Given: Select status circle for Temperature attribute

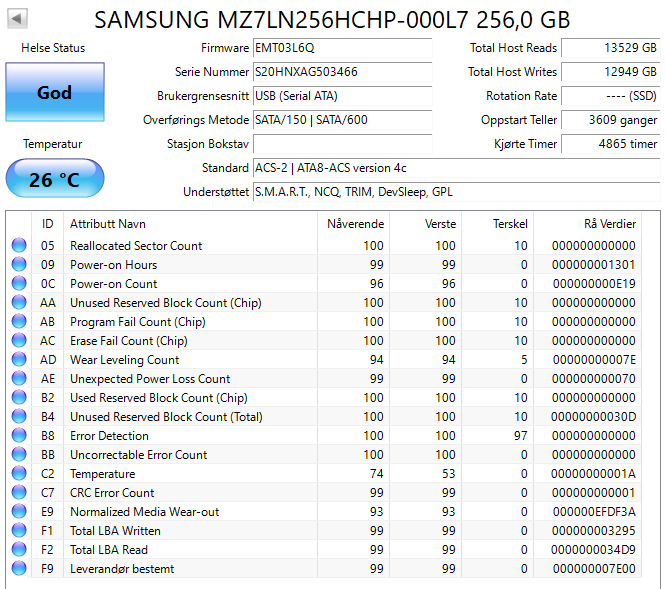Looking at the screenshot, I should [19, 473].
